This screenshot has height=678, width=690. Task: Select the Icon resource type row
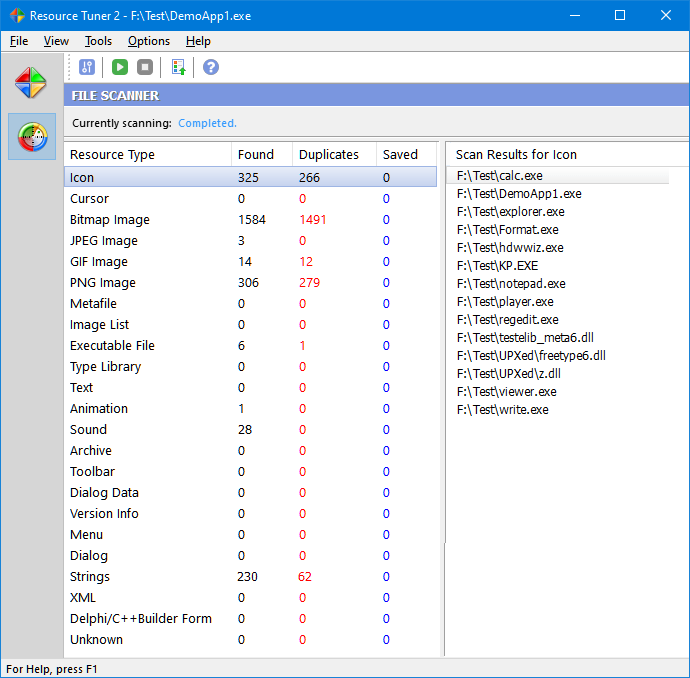(250, 177)
